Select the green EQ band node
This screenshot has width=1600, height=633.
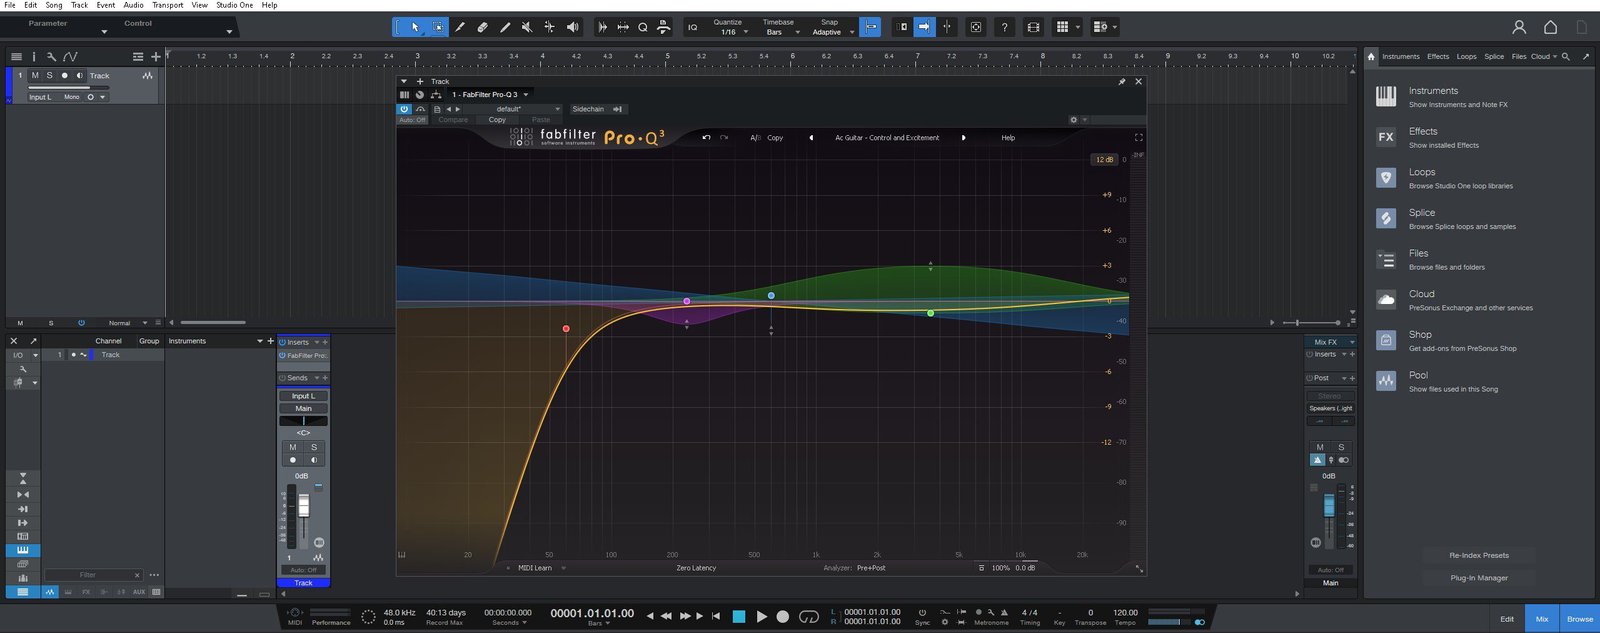pos(930,313)
